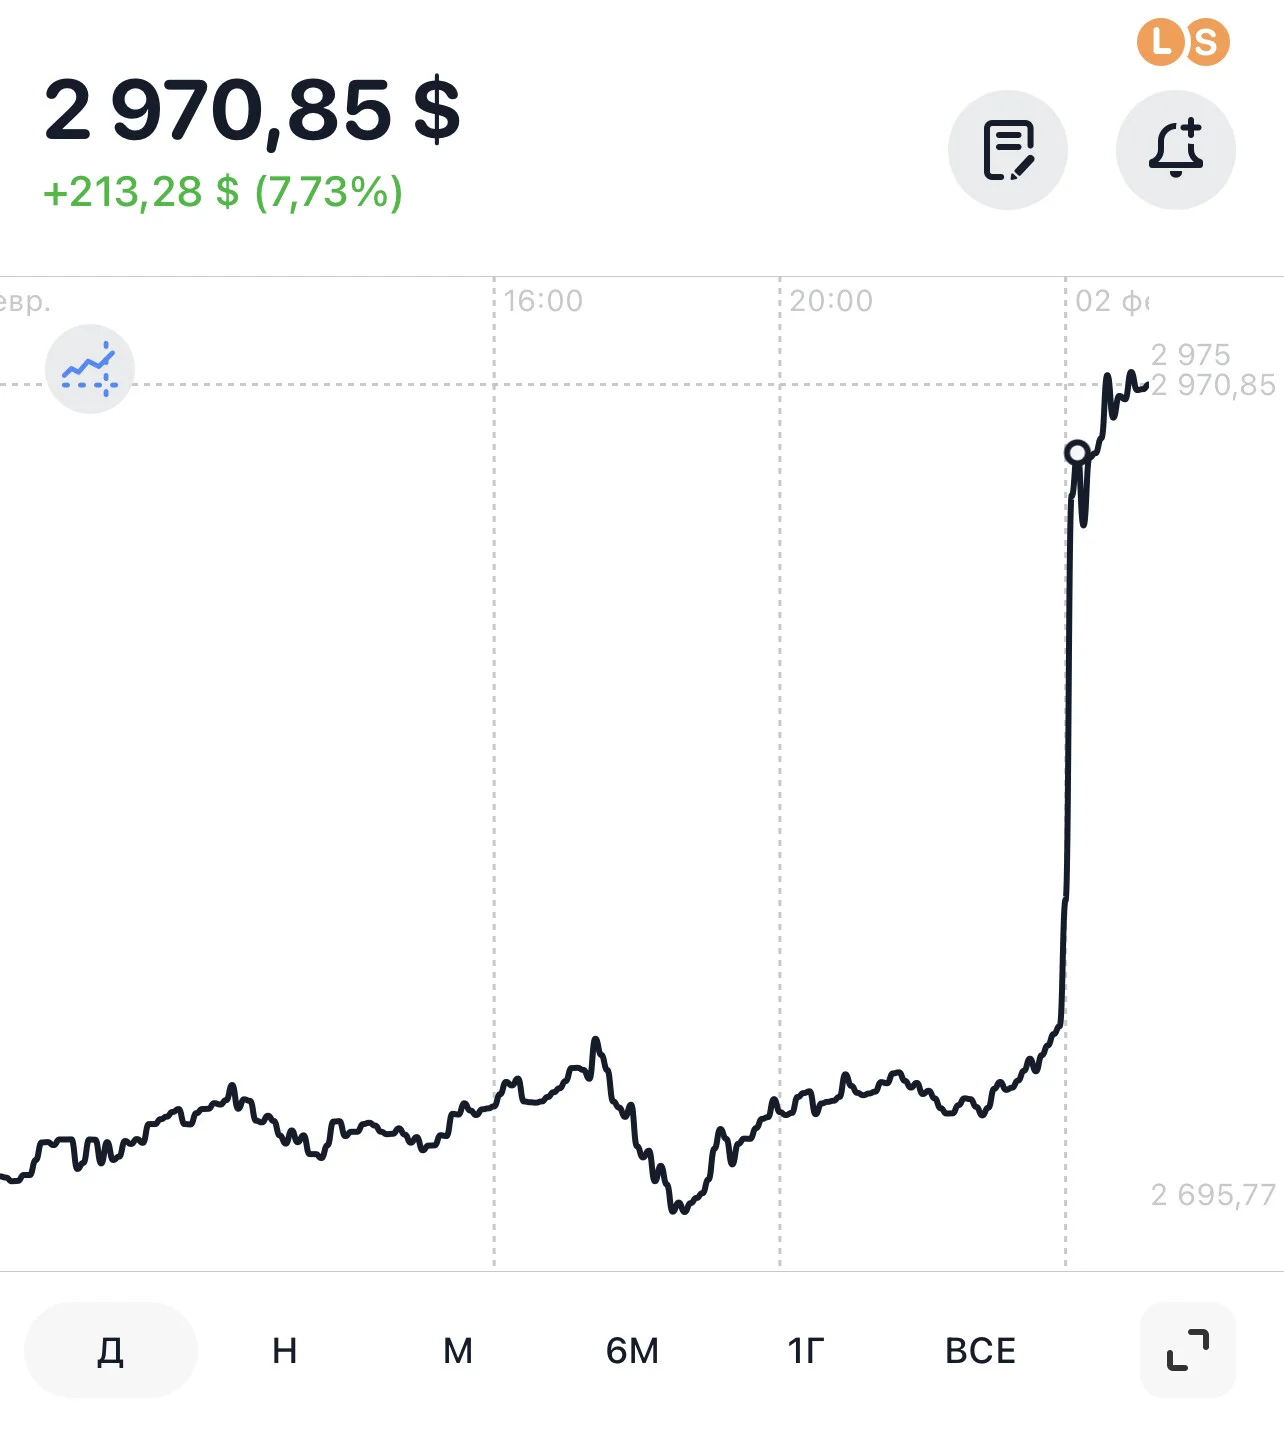The height and width of the screenshot is (1454, 1284).
Task: Click the 16:00 time gridline label
Action: click(x=543, y=300)
